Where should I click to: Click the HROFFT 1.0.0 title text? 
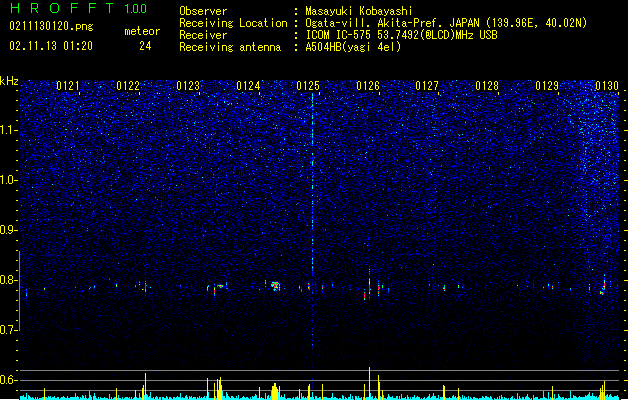79,8
